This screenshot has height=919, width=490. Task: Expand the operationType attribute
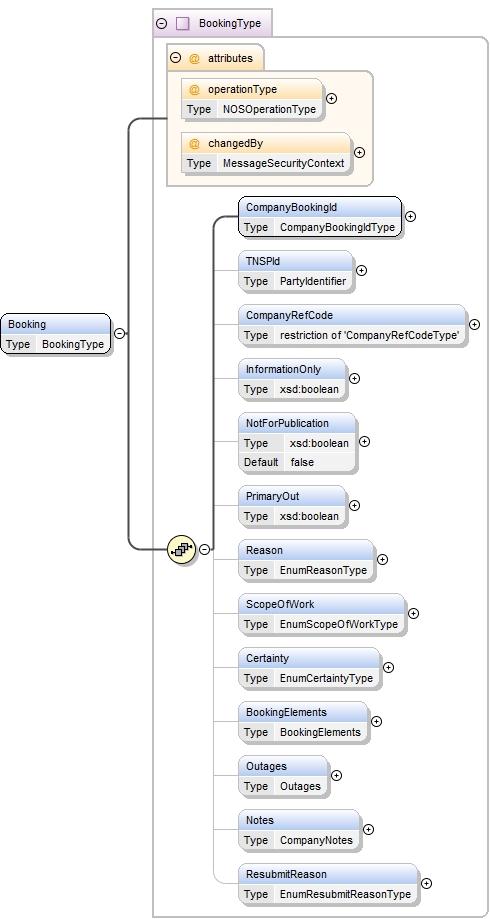[x=331, y=98]
